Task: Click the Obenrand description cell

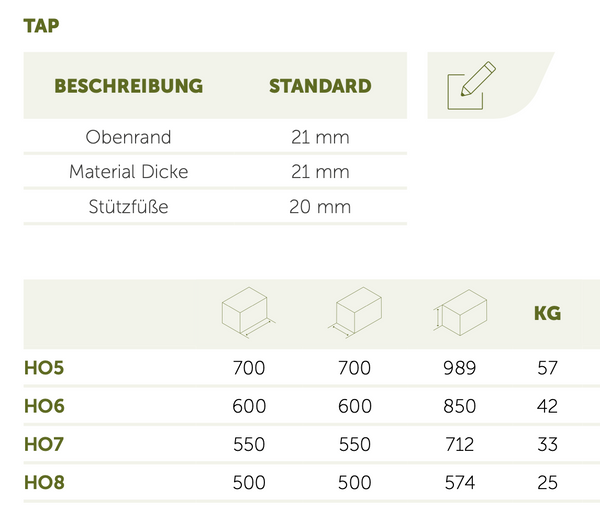Action: (129, 137)
